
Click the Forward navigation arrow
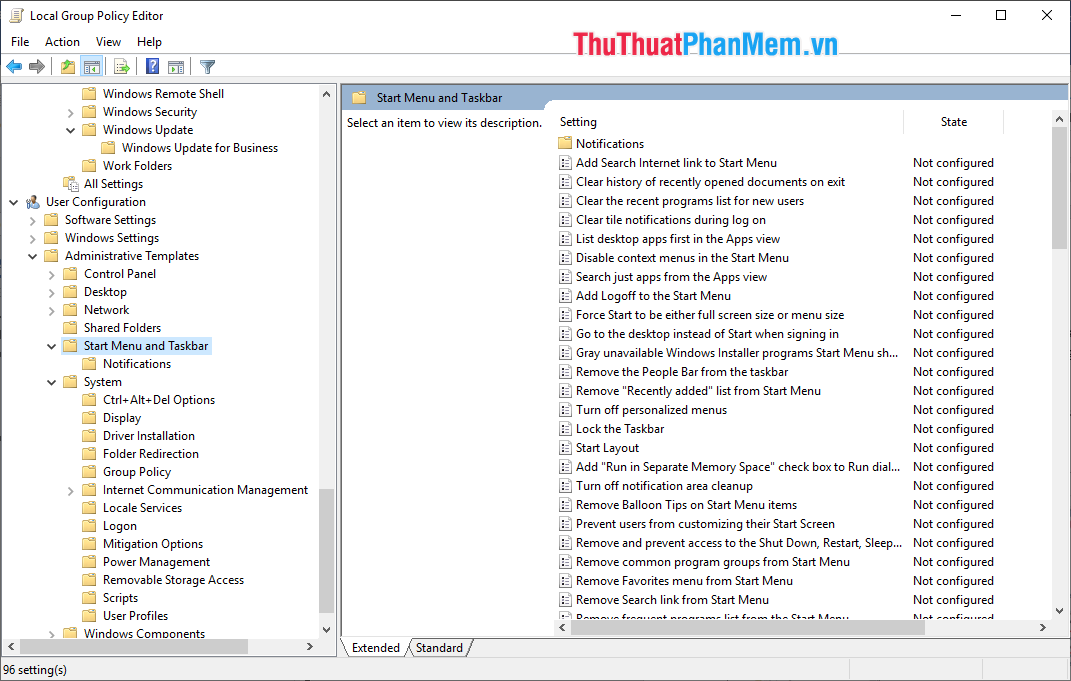[x=37, y=66]
